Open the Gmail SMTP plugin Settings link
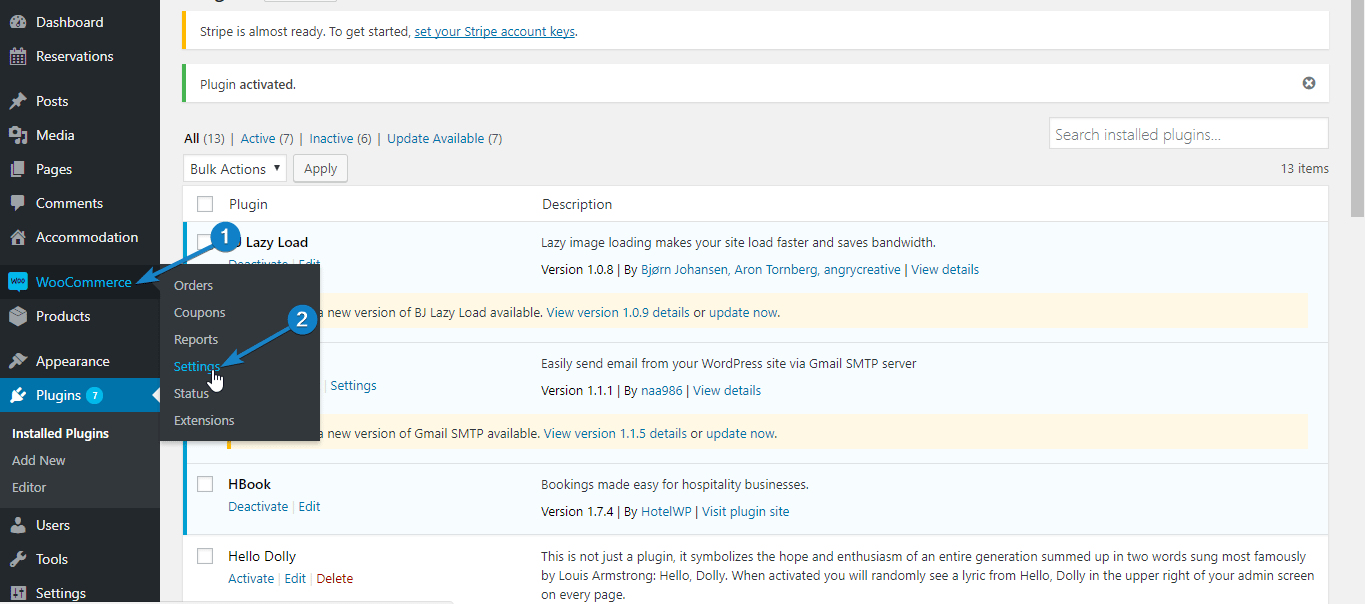1365x604 pixels. (x=353, y=385)
